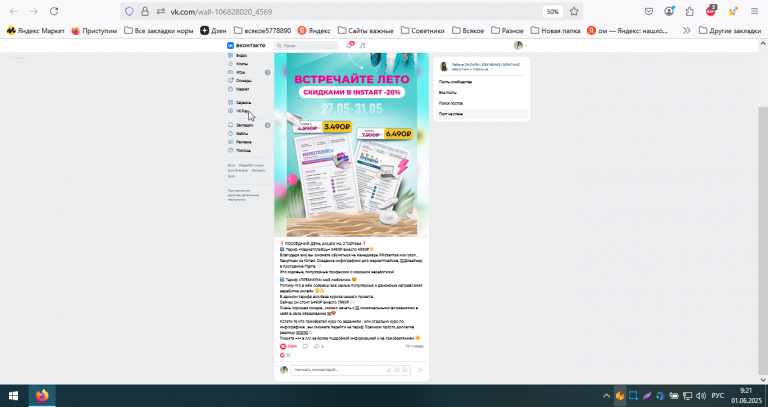Open the extensions puzzle icon

tap(690, 11)
